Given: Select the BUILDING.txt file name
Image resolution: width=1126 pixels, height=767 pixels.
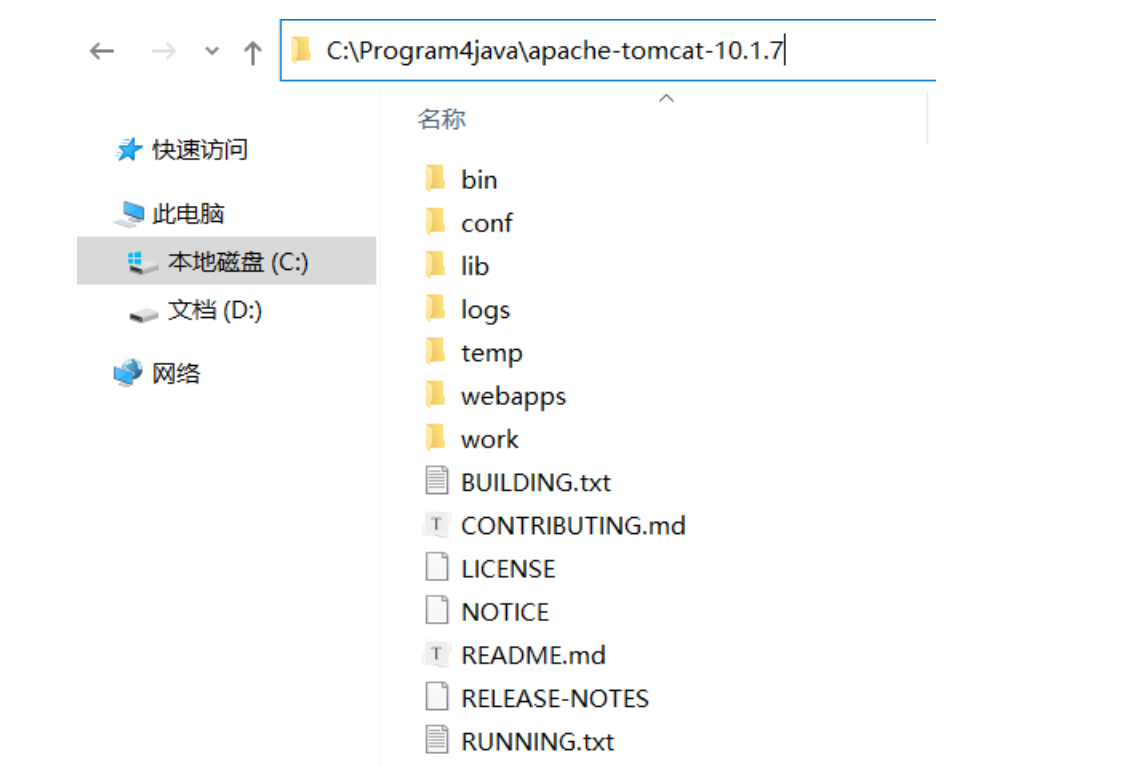Looking at the screenshot, I should (x=536, y=483).
